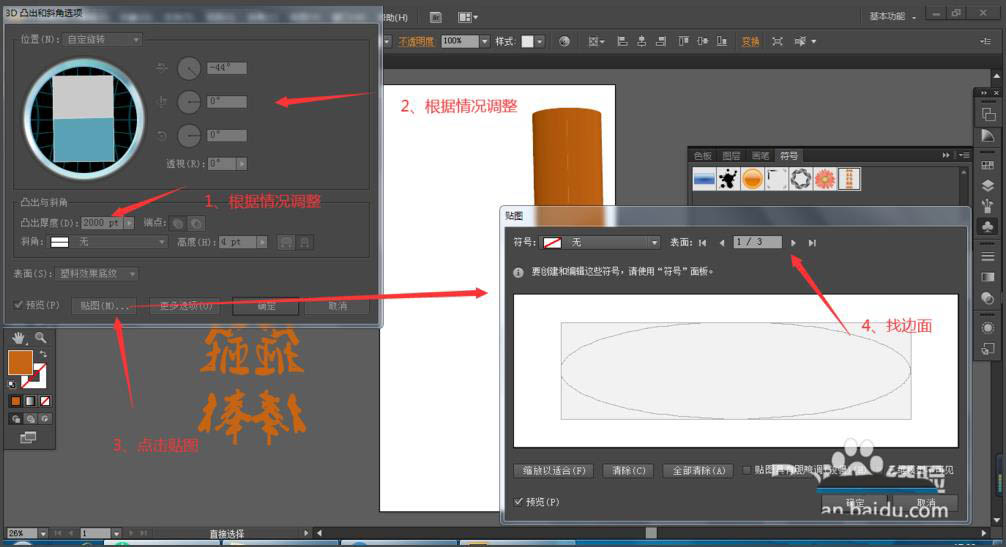Click opacity 100% input field
1006x547 pixels.
pos(459,41)
